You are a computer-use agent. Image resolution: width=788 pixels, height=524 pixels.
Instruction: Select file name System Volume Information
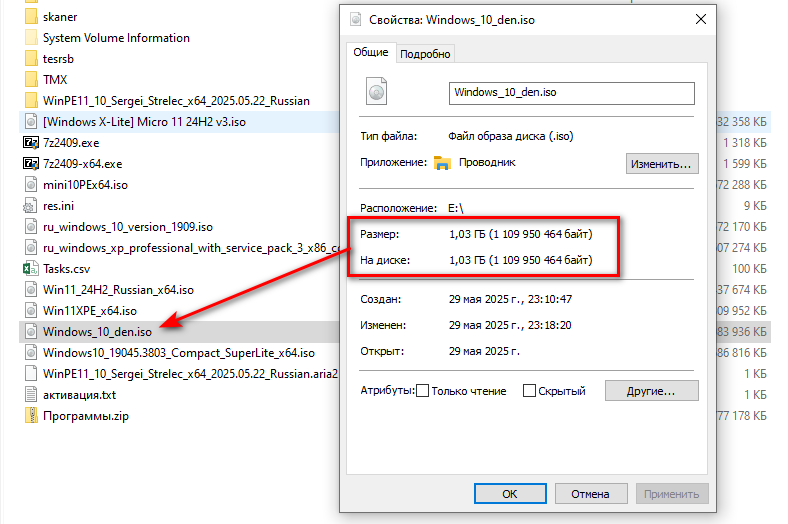point(117,38)
